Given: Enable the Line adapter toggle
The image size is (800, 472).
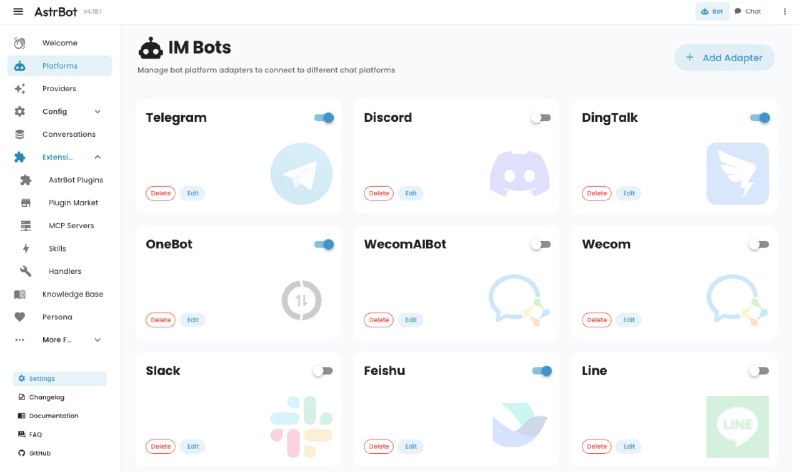Looking at the screenshot, I should (x=759, y=371).
